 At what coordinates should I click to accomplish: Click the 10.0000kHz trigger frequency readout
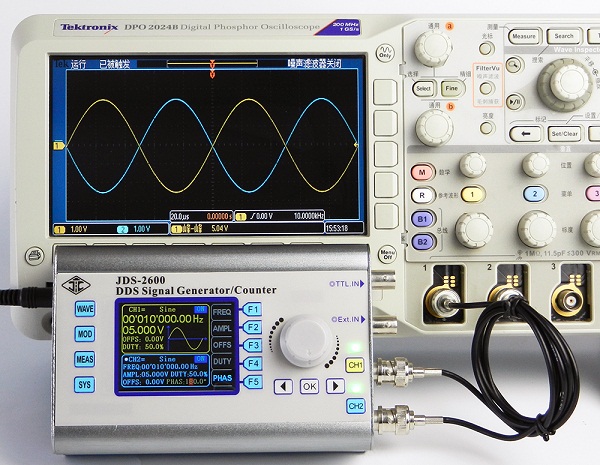point(309,216)
